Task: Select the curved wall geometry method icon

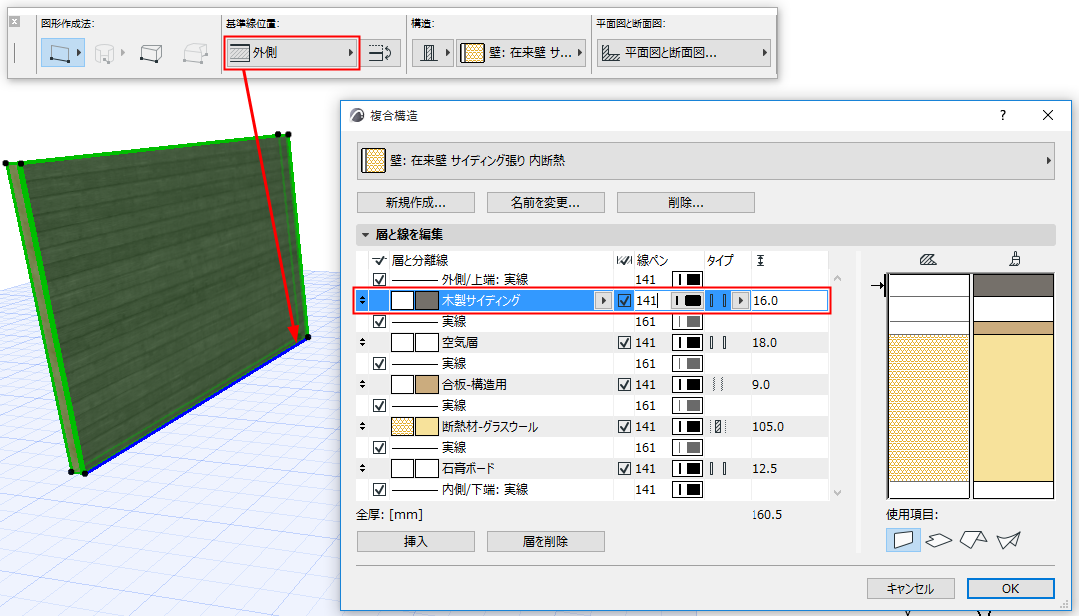Action: [105, 53]
